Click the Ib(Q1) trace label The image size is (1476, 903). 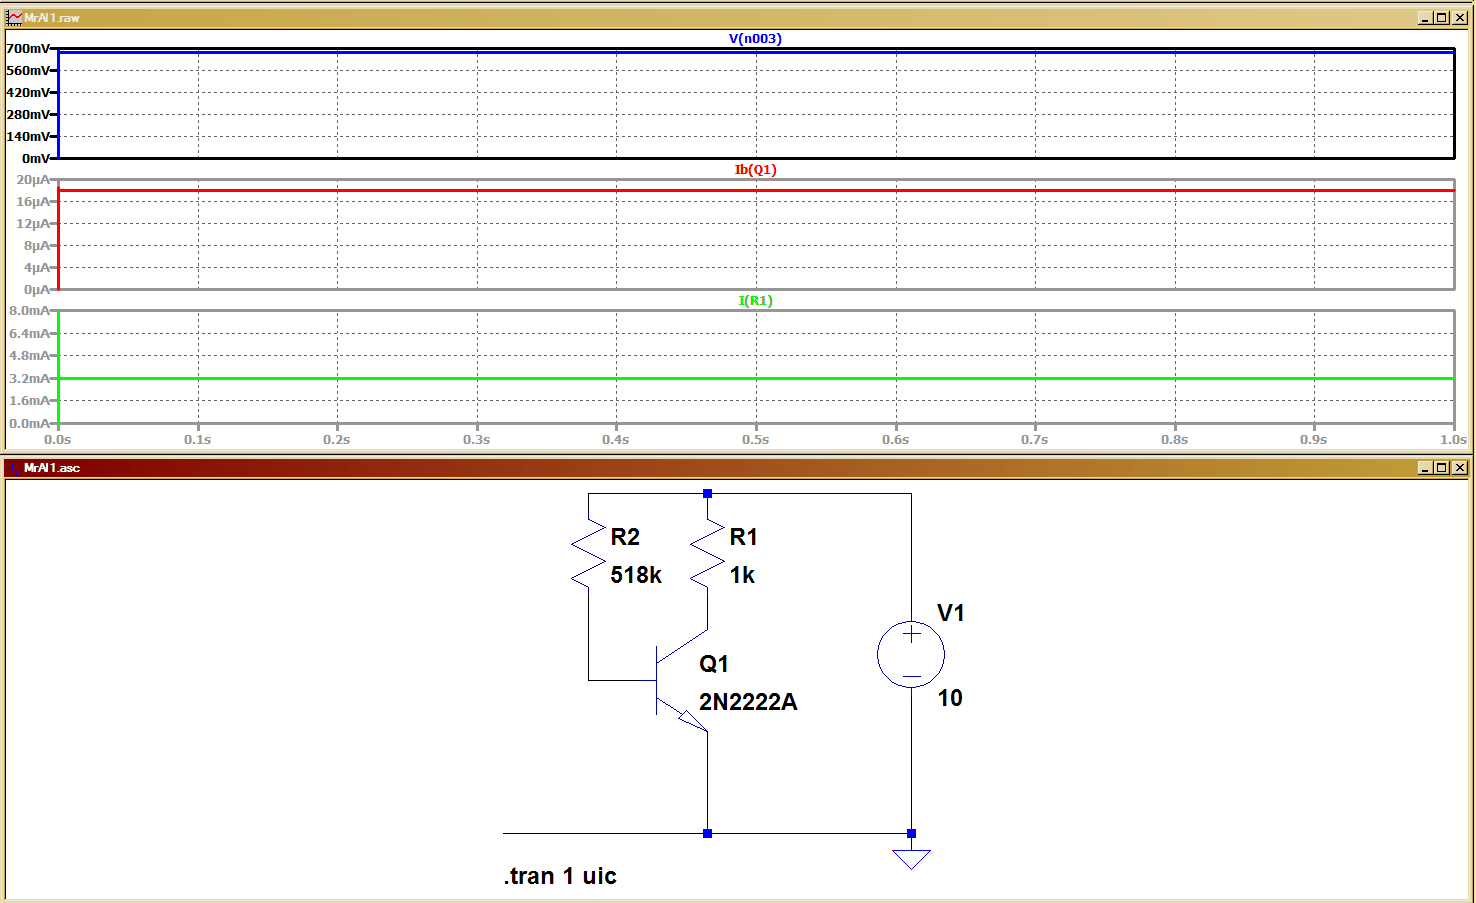pyautogui.click(x=755, y=169)
